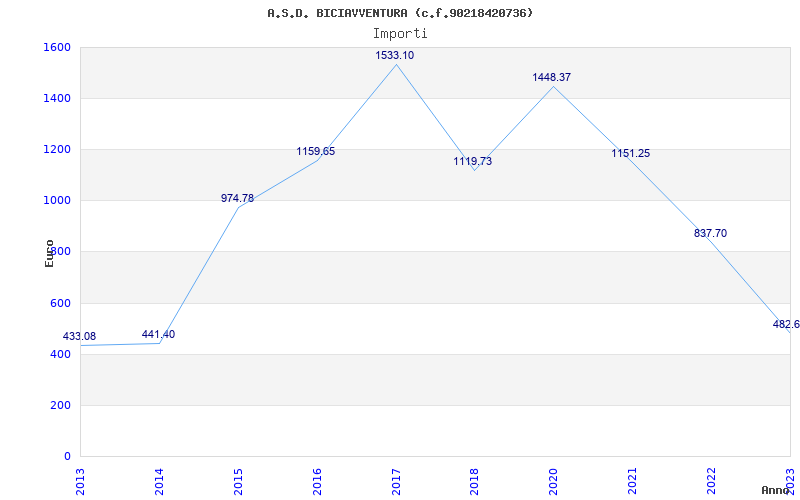
Task: Click the 2017 x-axis year label
Action: click(x=395, y=482)
